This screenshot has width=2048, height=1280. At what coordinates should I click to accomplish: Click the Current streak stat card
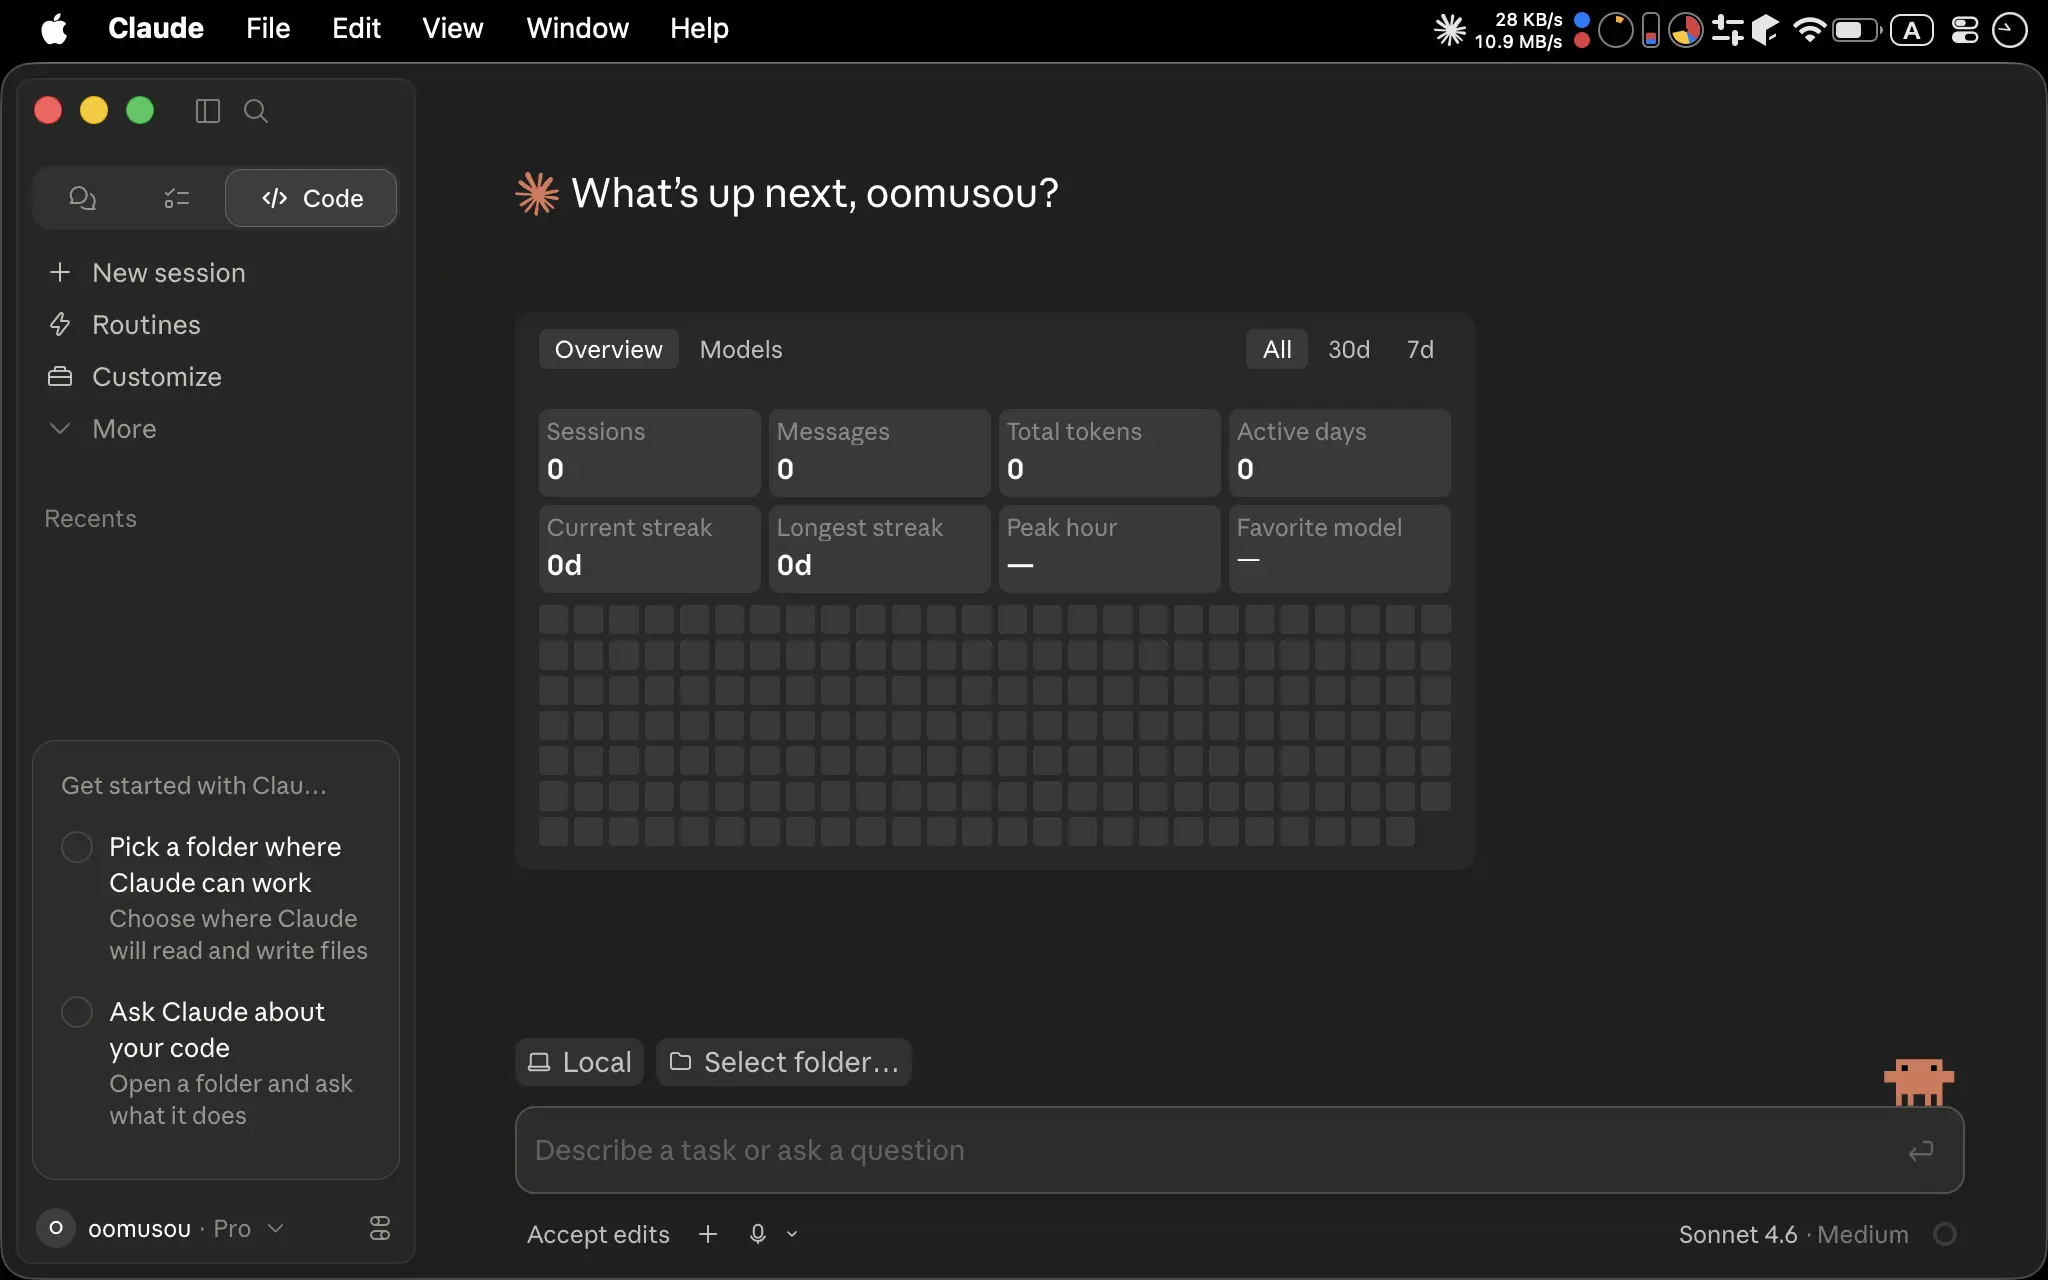point(649,548)
